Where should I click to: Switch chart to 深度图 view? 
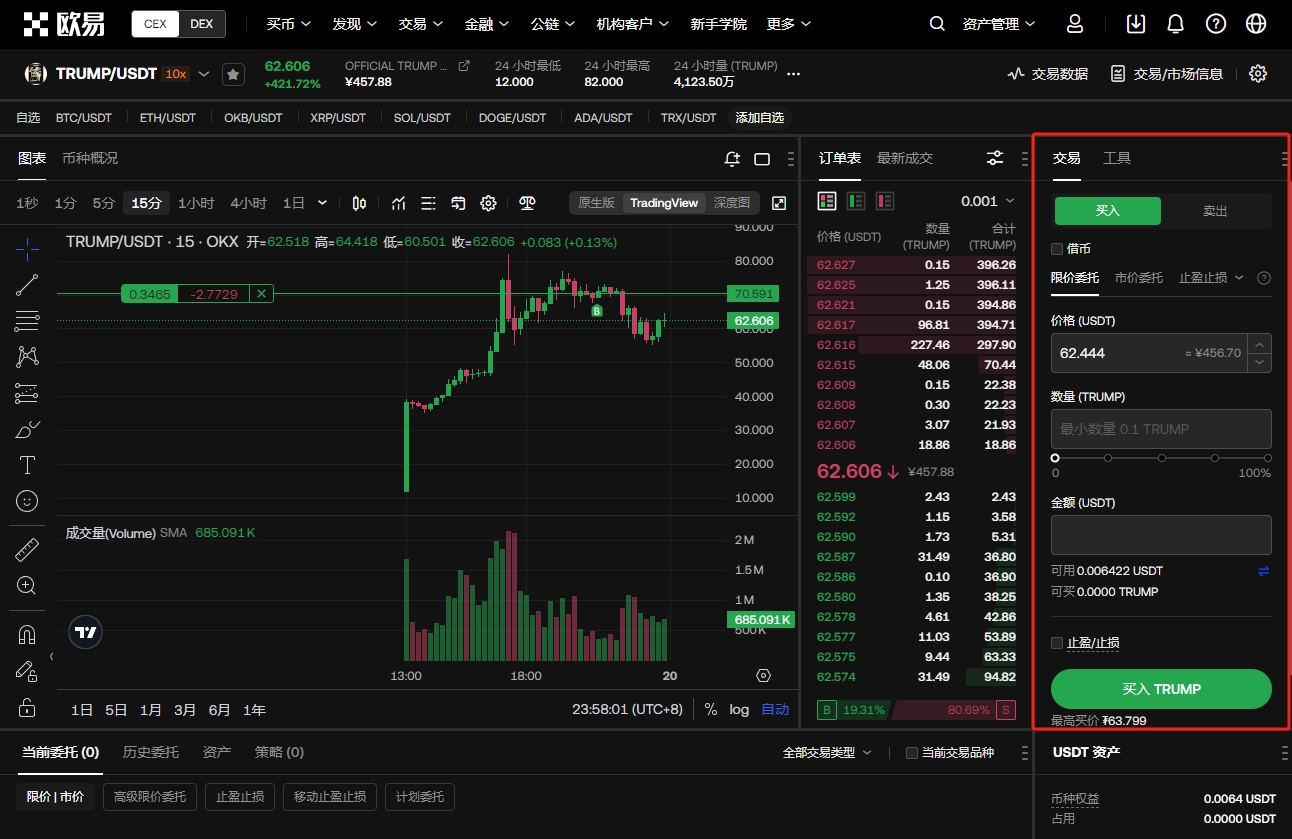[733, 202]
